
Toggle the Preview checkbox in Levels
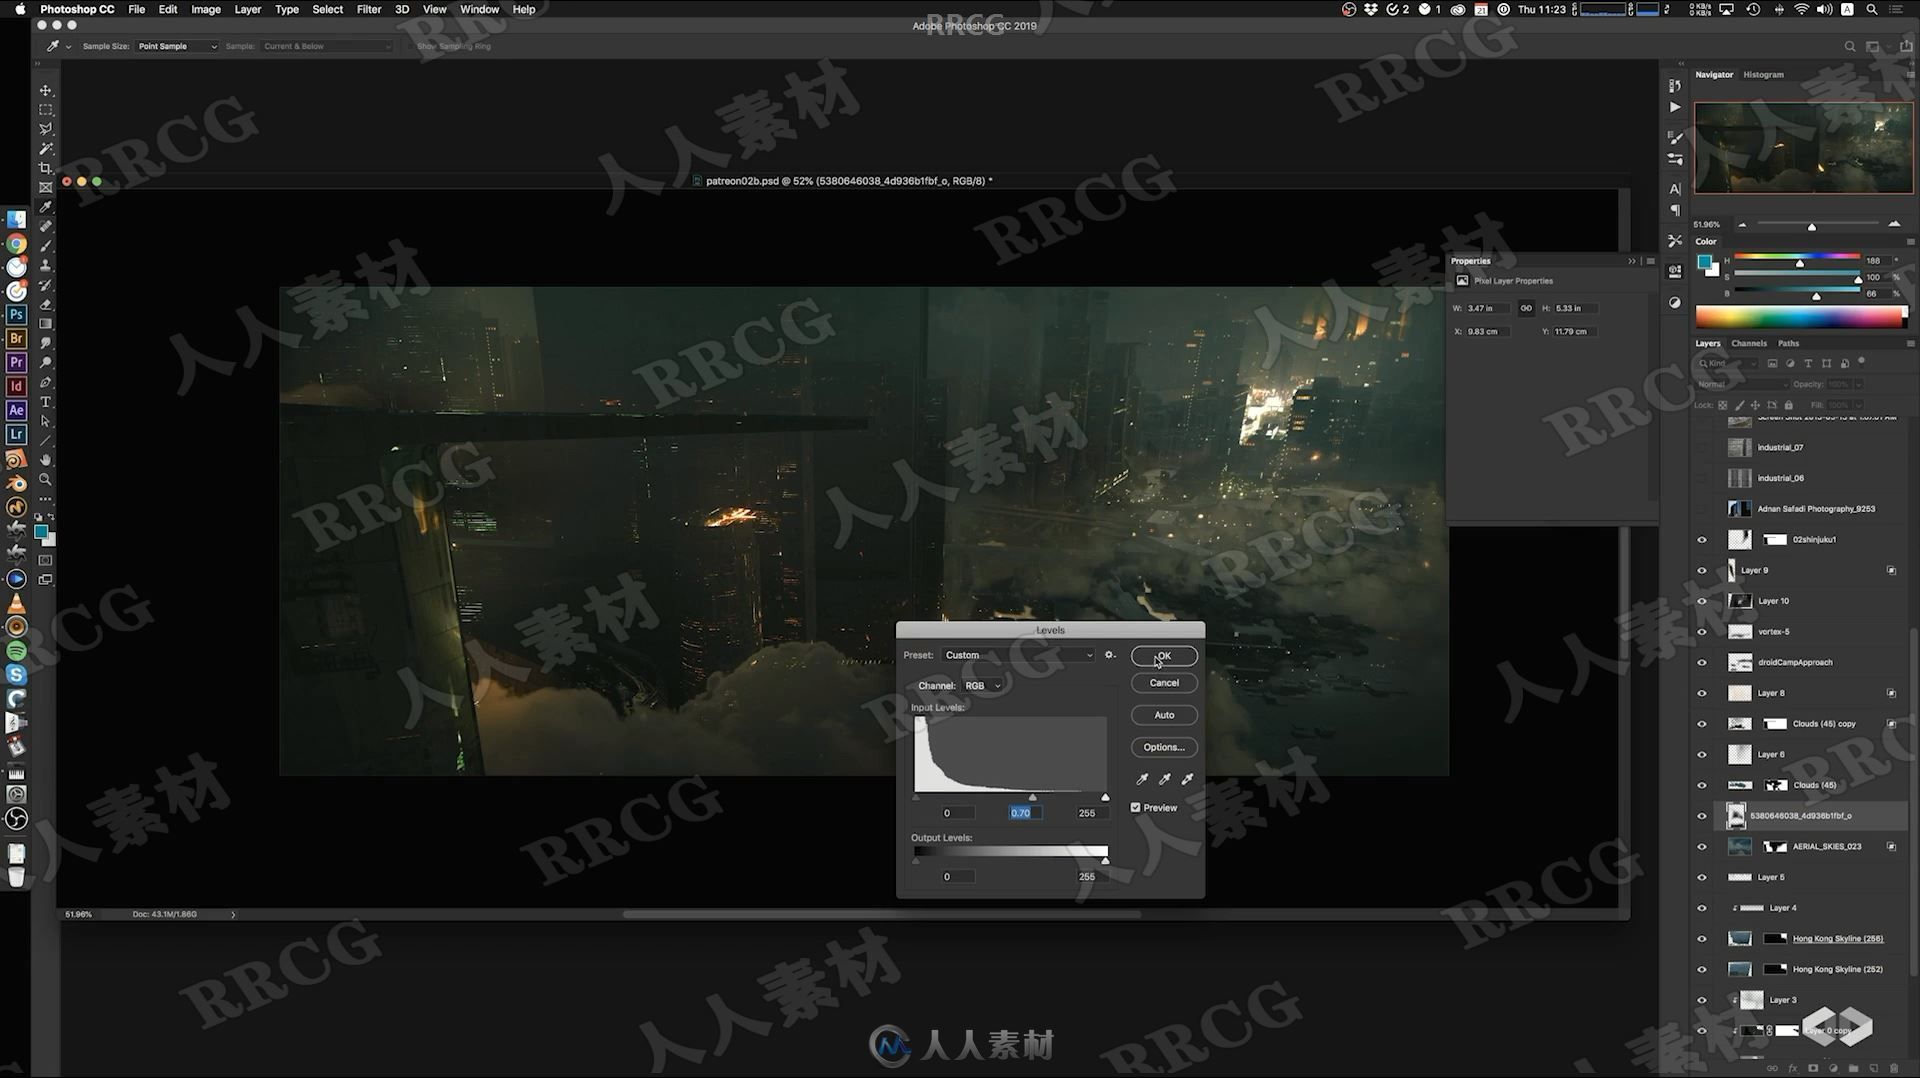(1135, 807)
